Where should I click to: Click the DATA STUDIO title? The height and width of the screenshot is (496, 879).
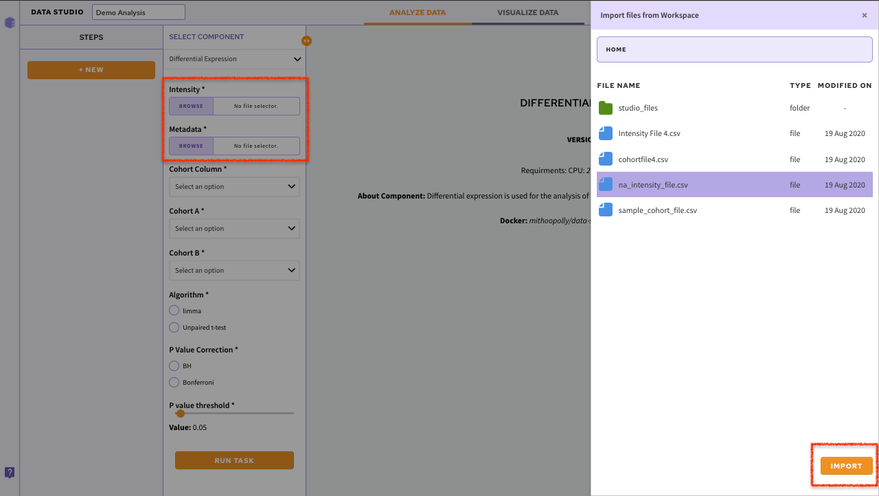coord(57,12)
